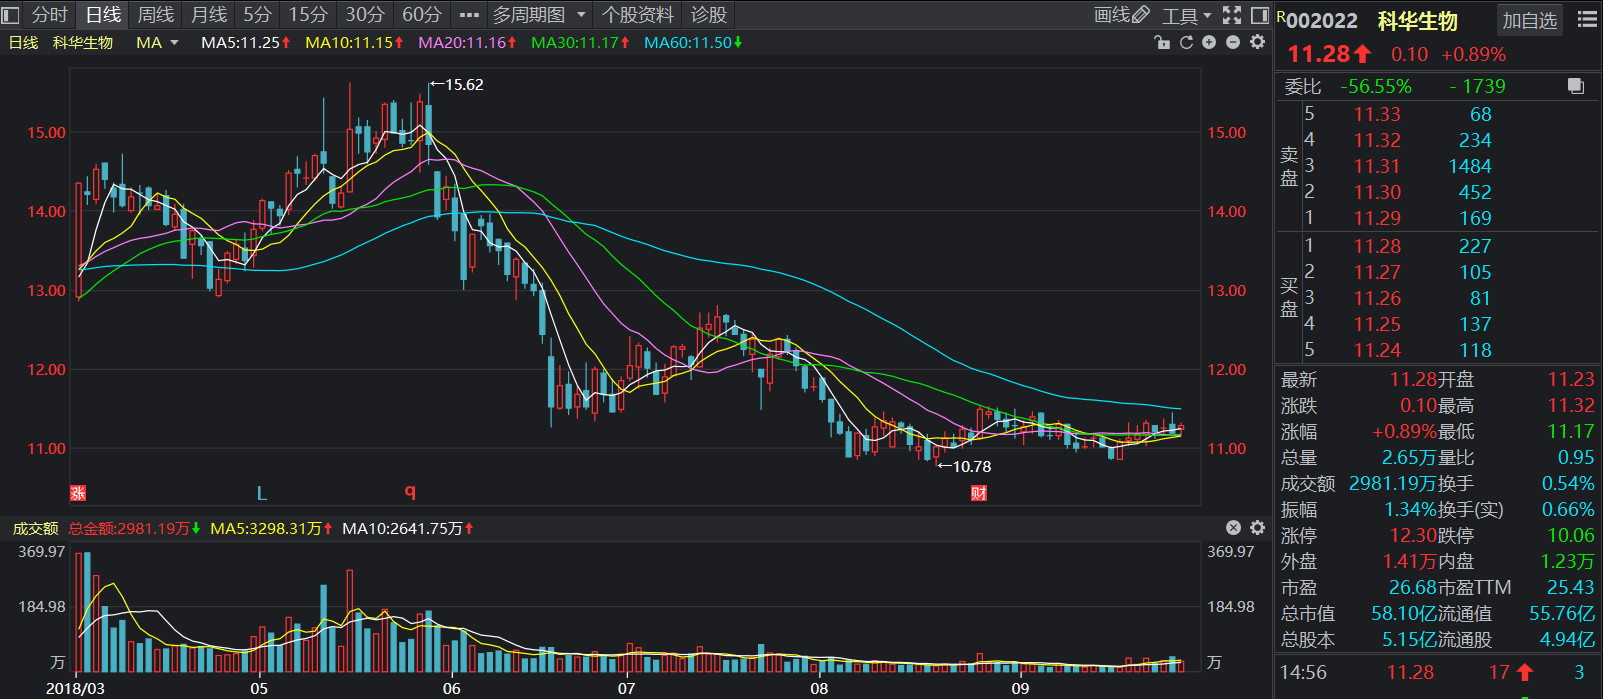Image resolution: width=1603 pixels, height=699 pixels.
Task: Toggle fullscreen chart expand icon
Action: point(1232,15)
